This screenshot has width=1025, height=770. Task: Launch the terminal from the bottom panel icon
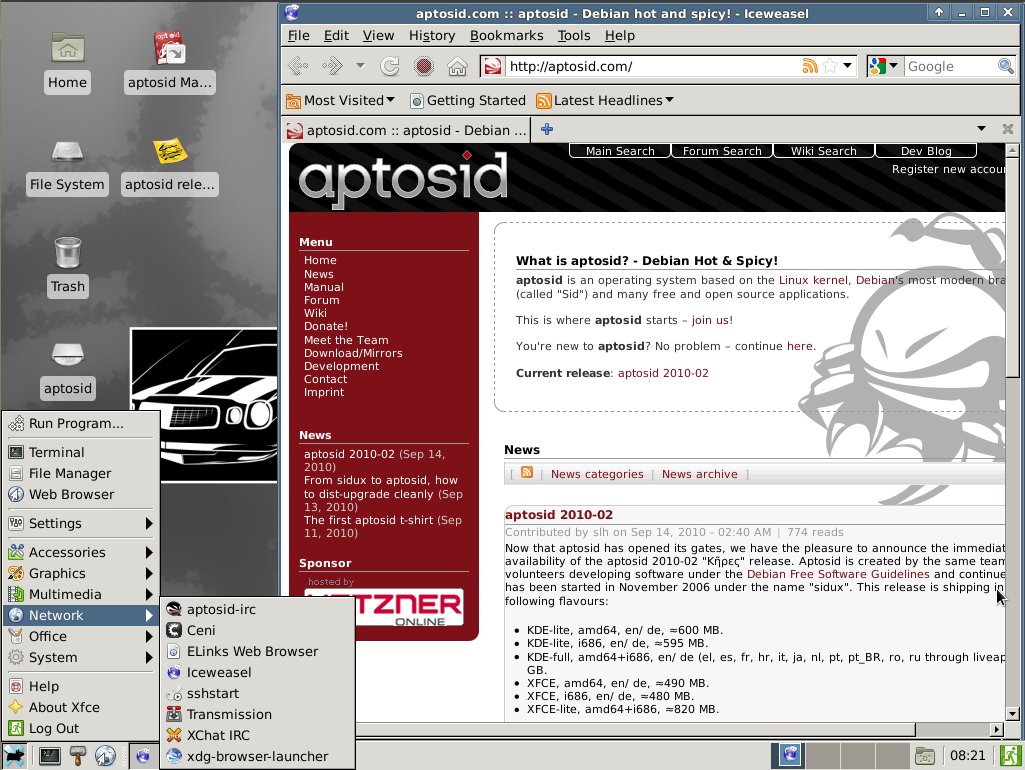(x=50, y=756)
